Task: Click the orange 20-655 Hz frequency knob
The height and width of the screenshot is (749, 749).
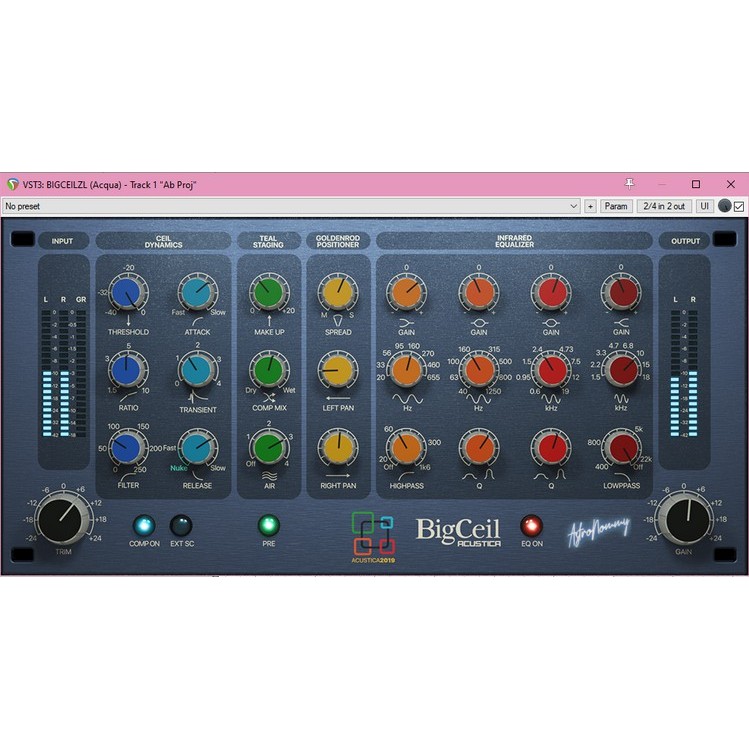Action: 407,370
